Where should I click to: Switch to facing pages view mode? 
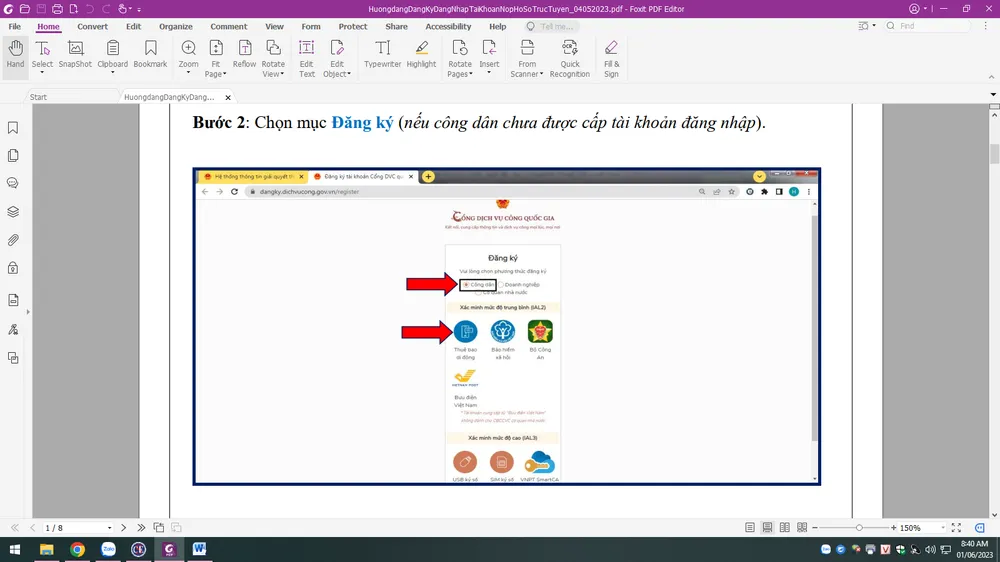785,527
